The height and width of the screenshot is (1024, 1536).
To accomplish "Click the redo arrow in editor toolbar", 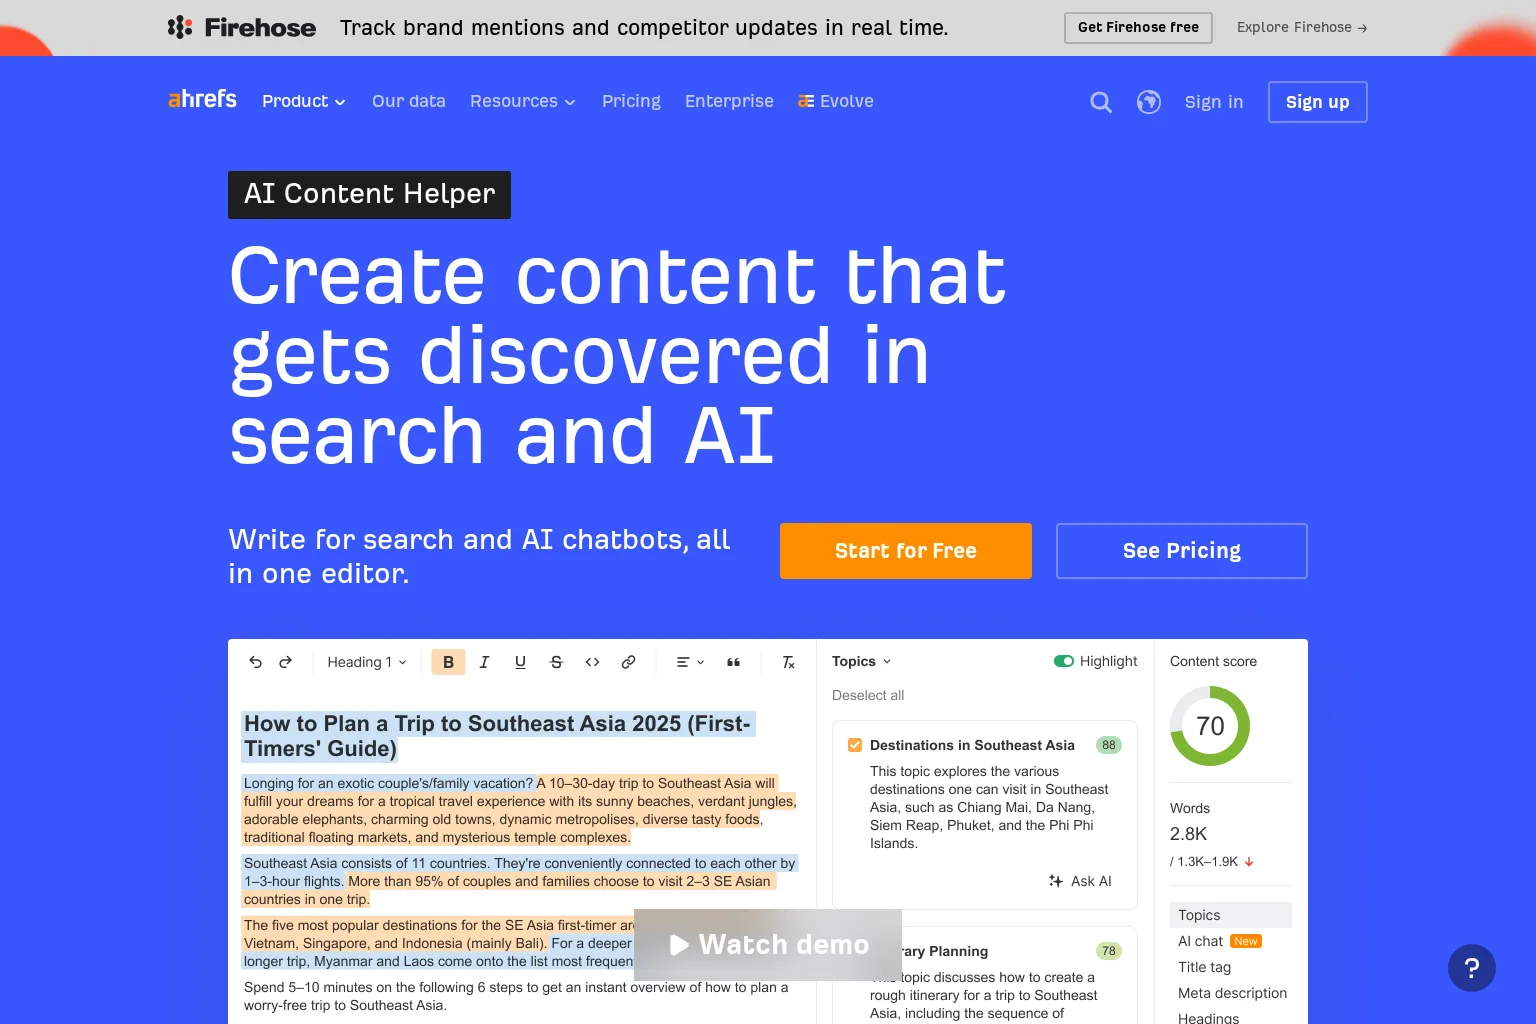I will click(x=285, y=662).
